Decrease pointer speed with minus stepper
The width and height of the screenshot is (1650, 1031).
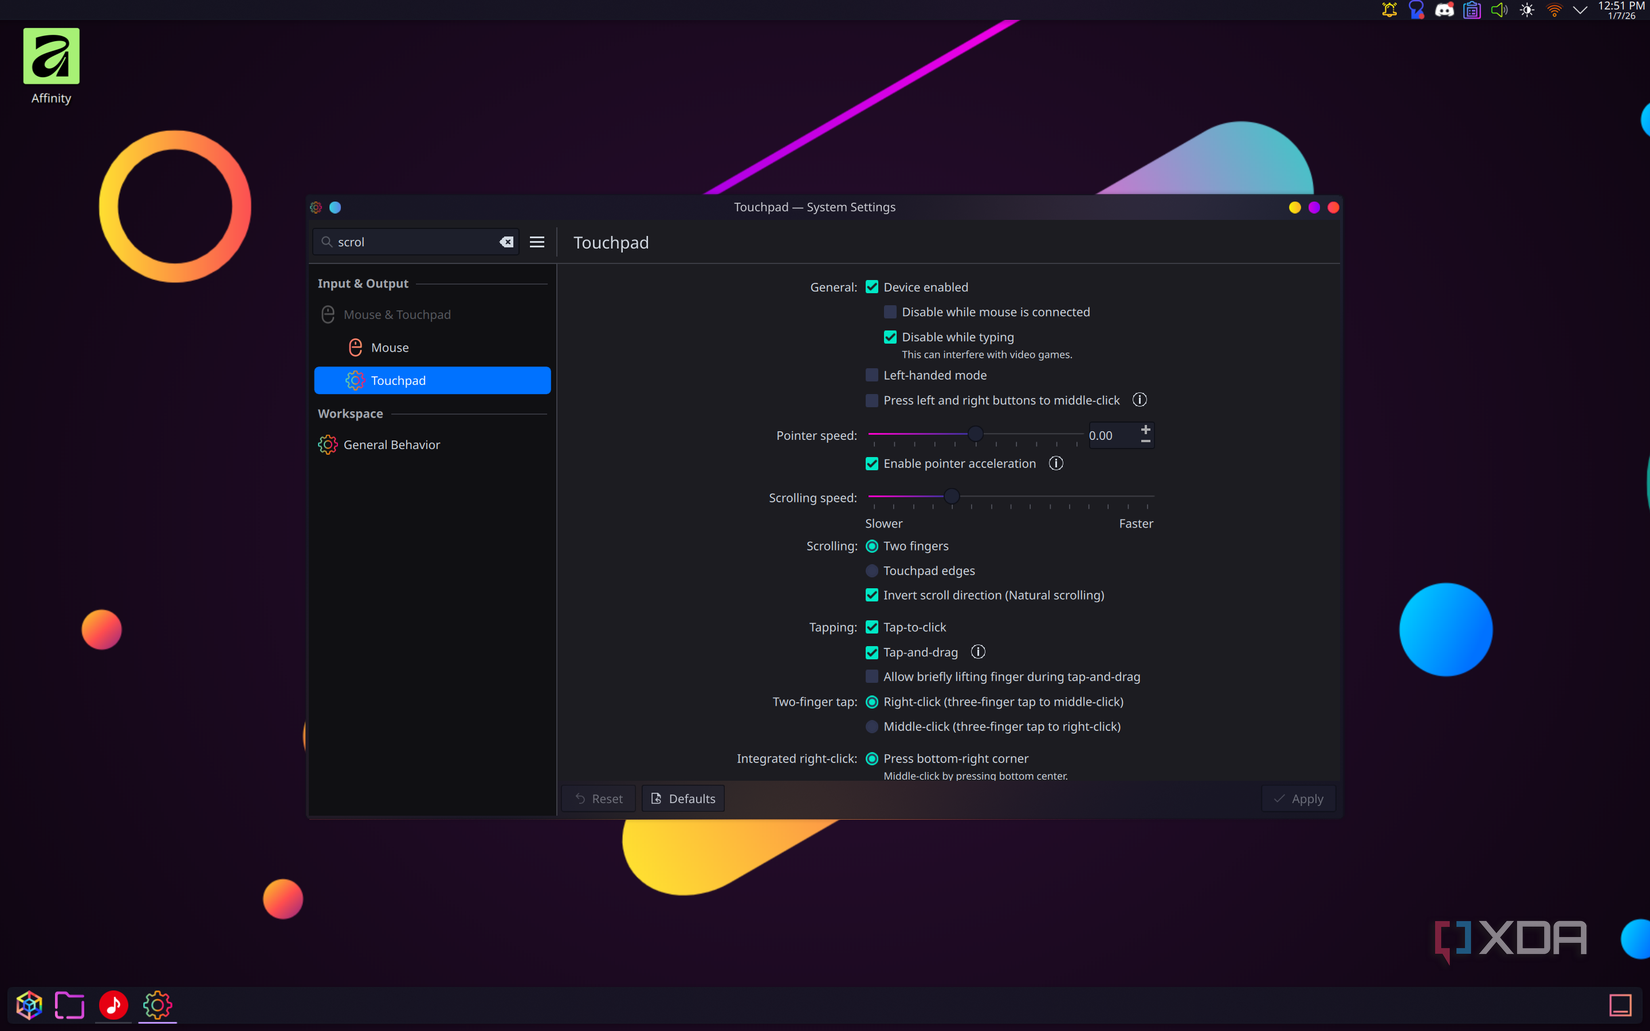coord(1146,441)
